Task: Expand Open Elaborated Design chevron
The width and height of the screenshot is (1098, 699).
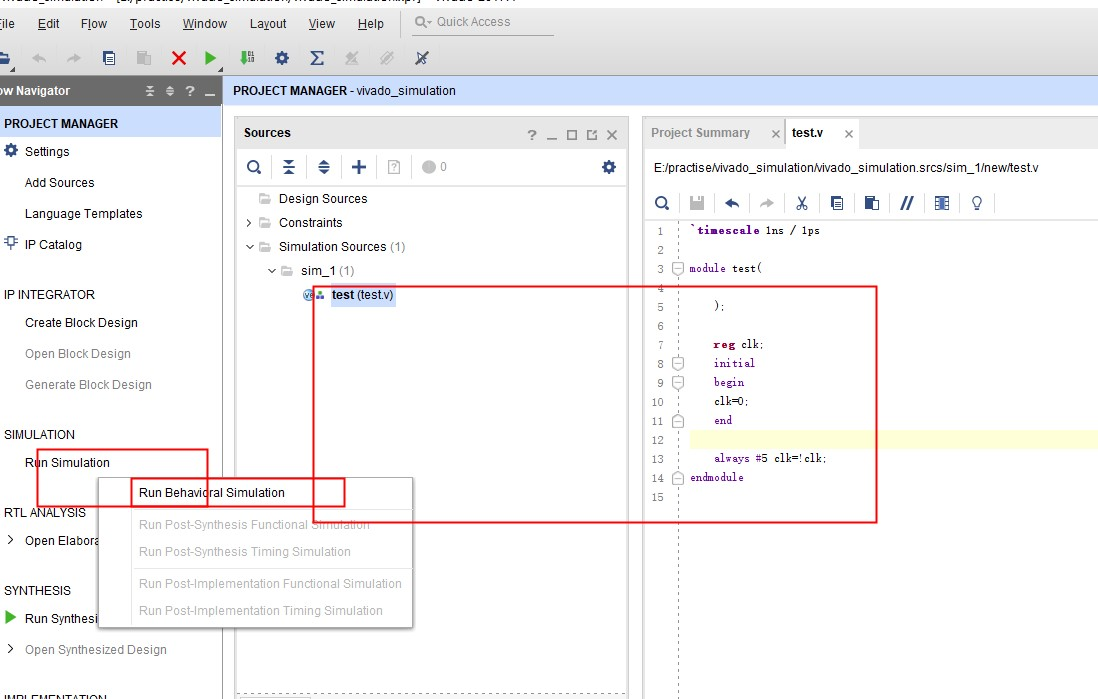Action: click(10, 540)
